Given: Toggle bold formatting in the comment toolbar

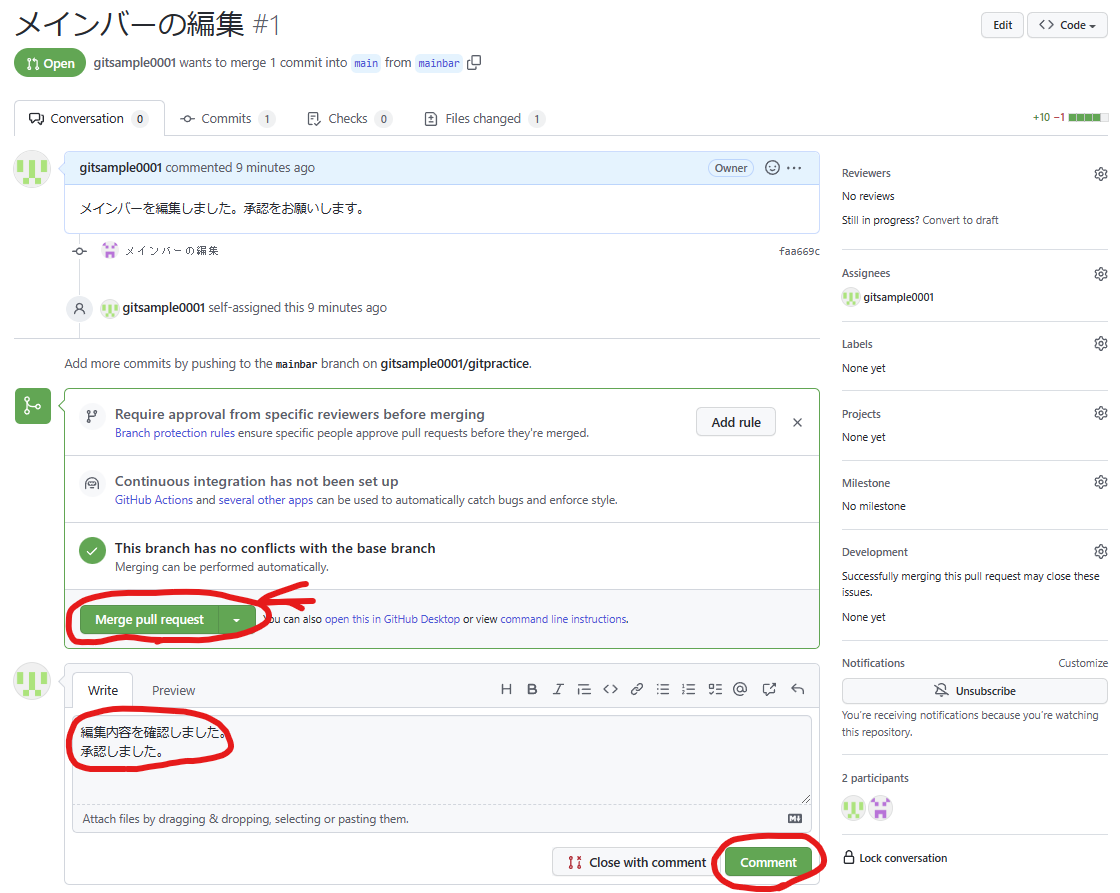Looking at the screenshot, I should pos(532,689).
